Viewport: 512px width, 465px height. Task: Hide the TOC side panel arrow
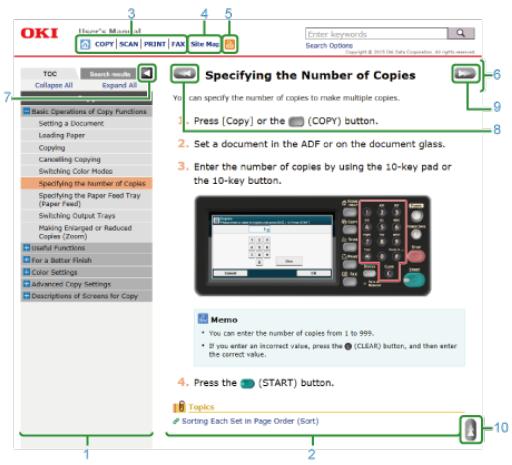pos(147,73)
